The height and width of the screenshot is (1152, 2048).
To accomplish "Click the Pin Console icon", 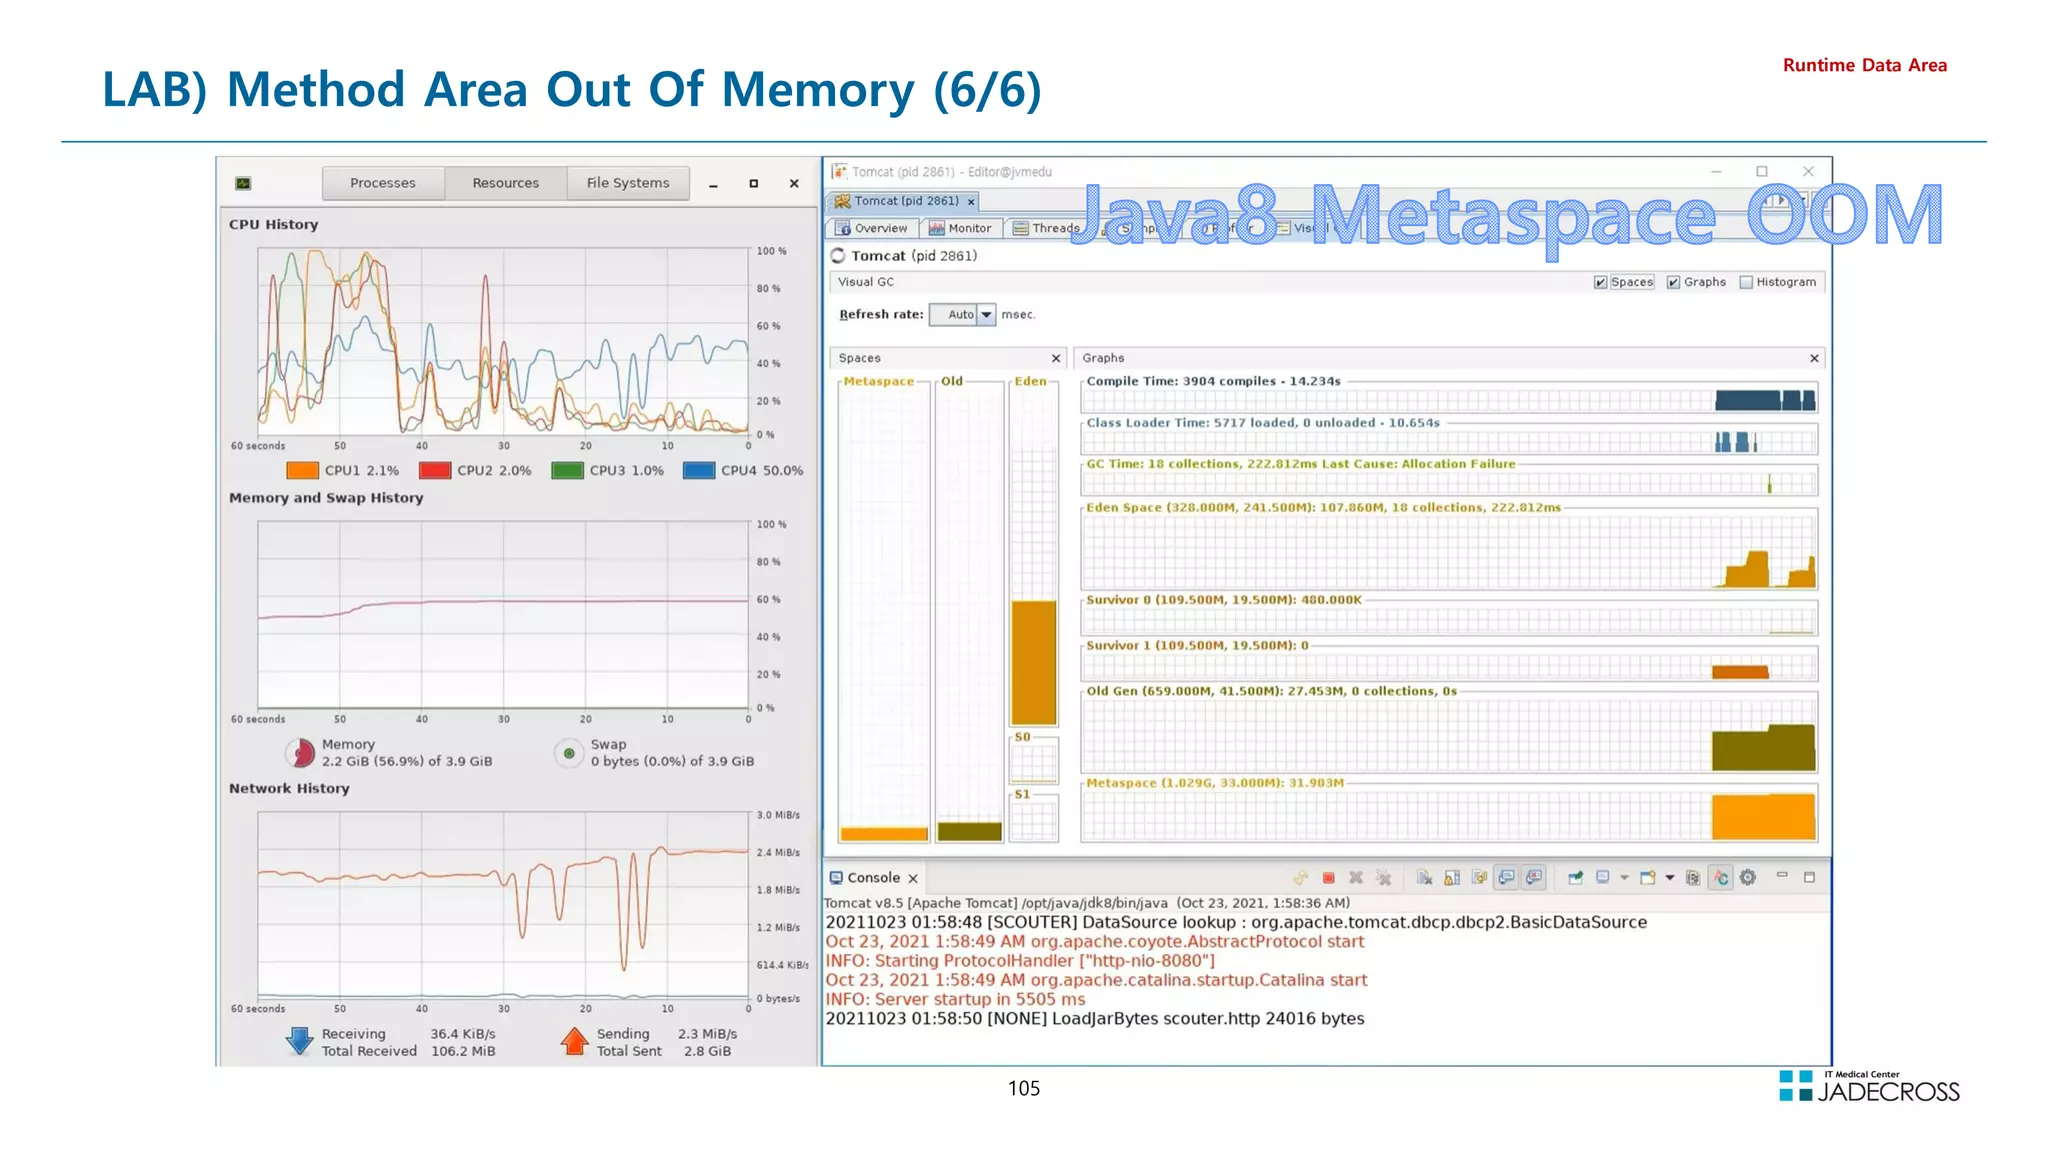I will point(1575,878).
